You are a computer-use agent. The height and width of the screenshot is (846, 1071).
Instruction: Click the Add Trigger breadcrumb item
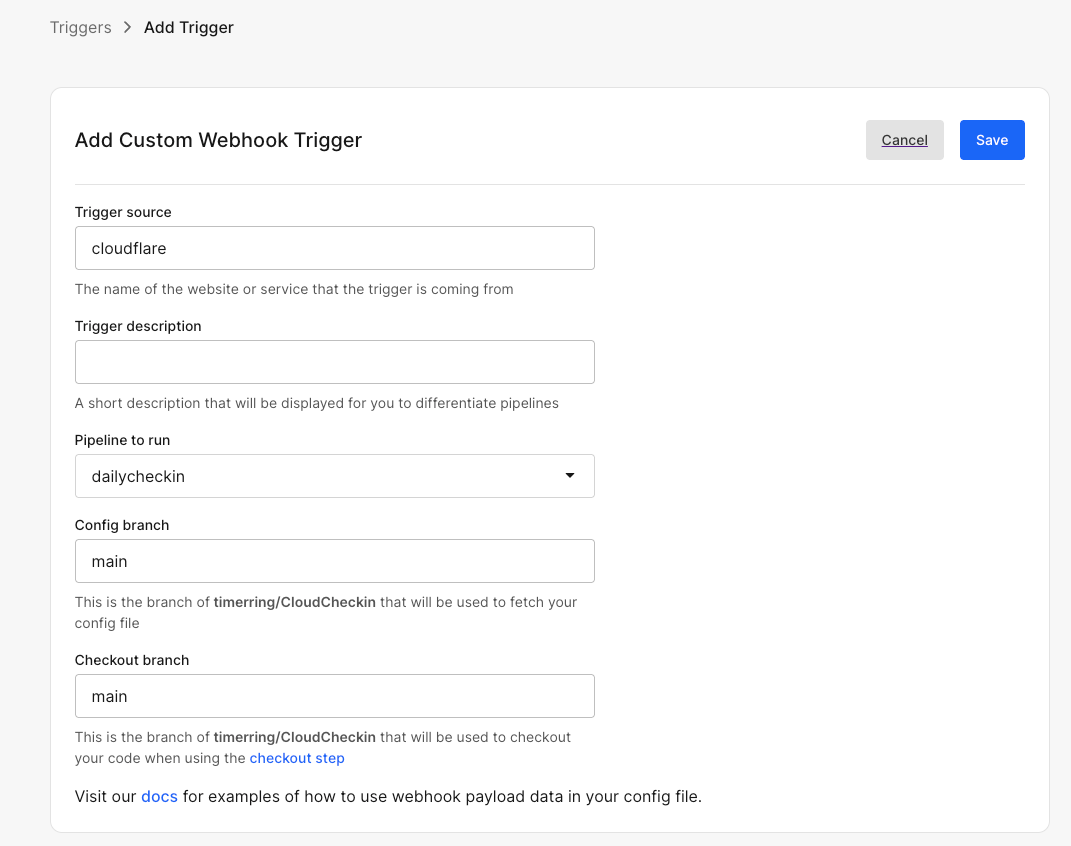[x=189, y=27]
